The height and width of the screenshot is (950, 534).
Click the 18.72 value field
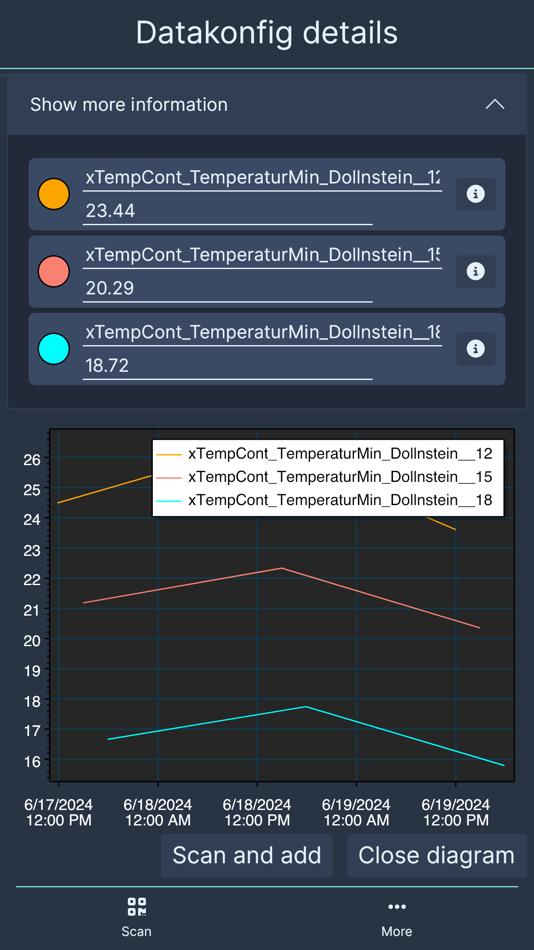tap(227, 366)
